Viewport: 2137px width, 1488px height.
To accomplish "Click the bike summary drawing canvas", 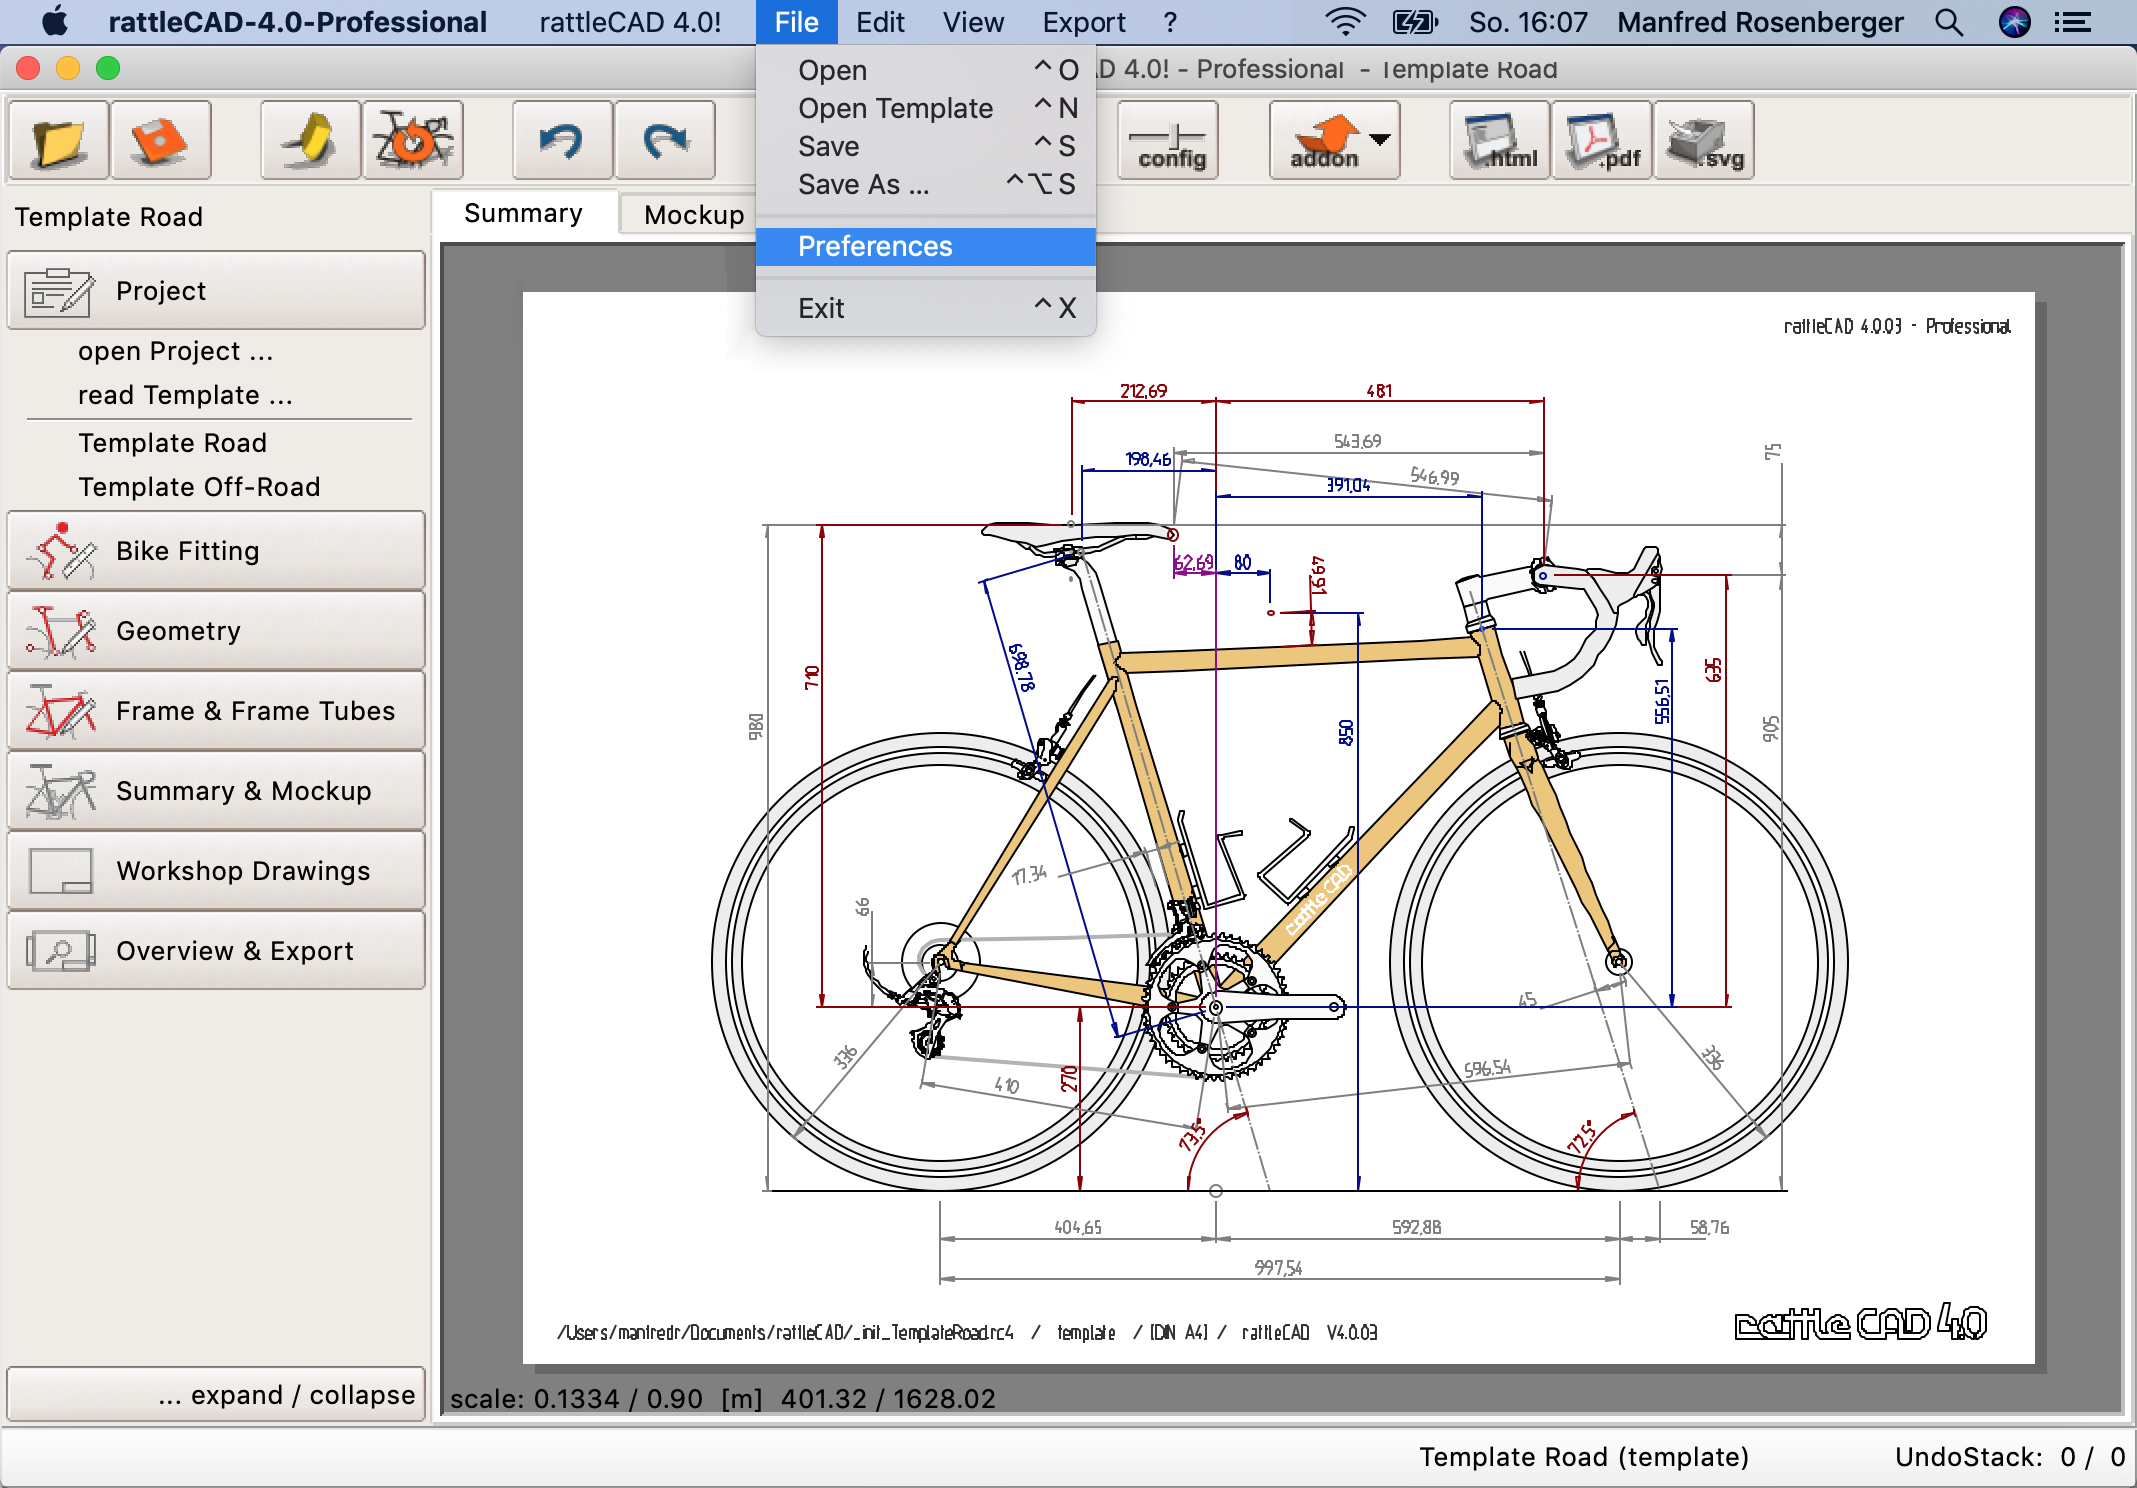I will click(1278, 827).
